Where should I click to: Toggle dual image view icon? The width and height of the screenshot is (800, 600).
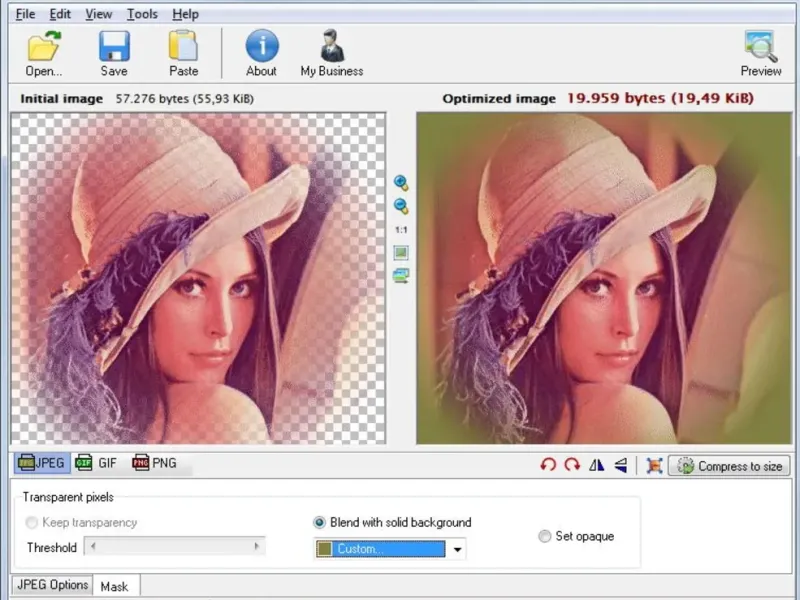click(401, 276)
